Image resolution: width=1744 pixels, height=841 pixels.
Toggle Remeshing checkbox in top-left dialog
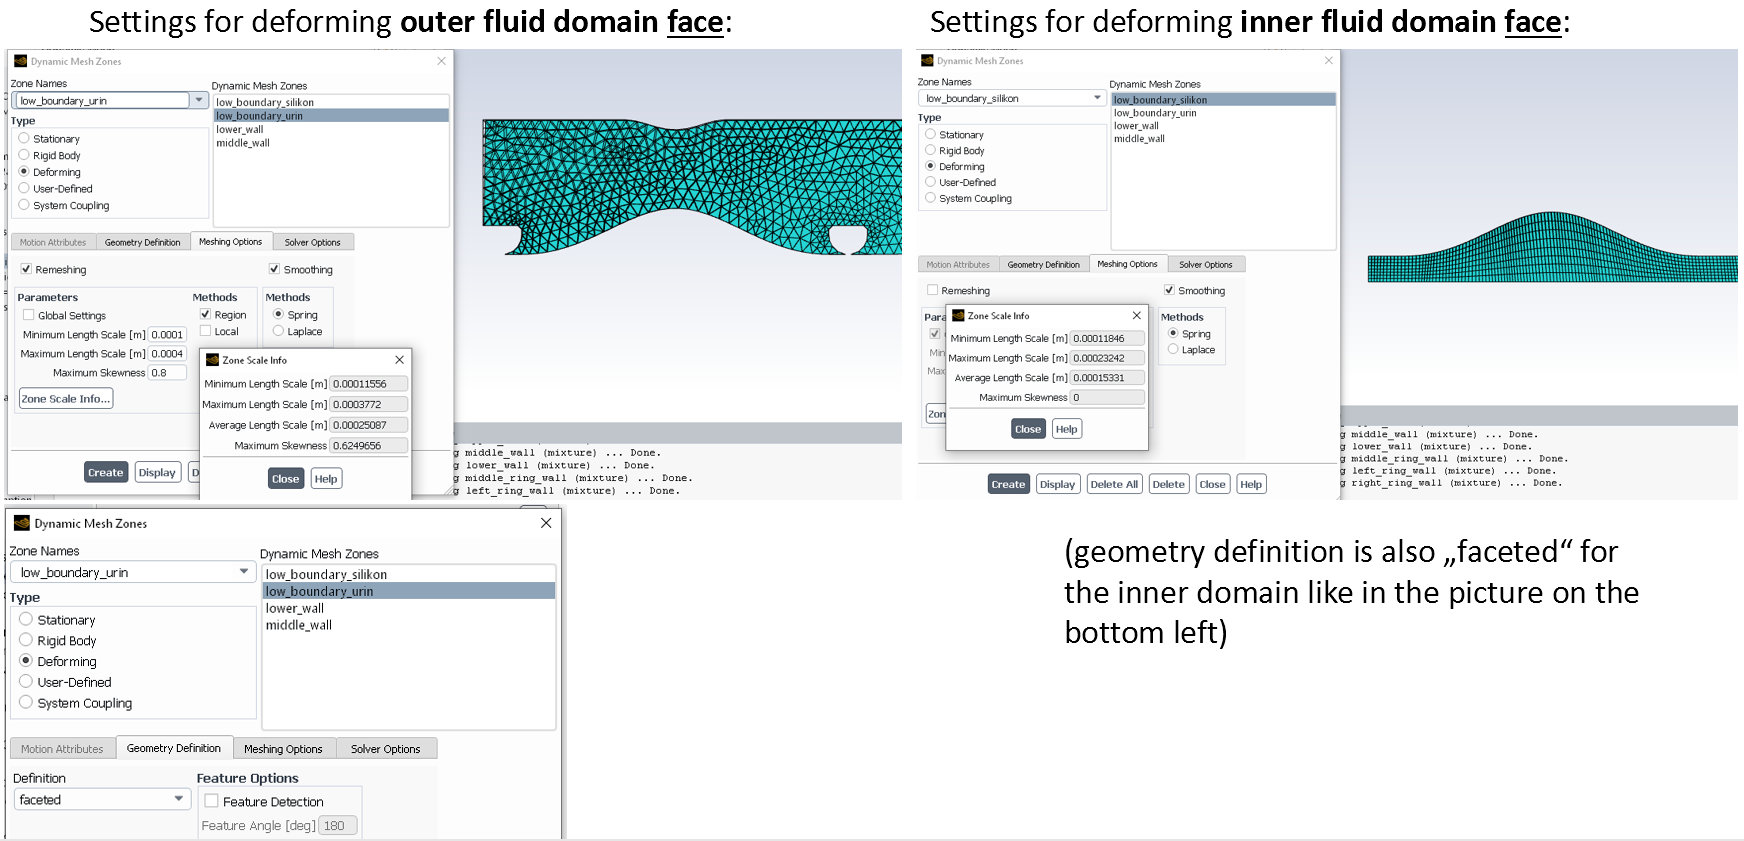click(26, 269)
